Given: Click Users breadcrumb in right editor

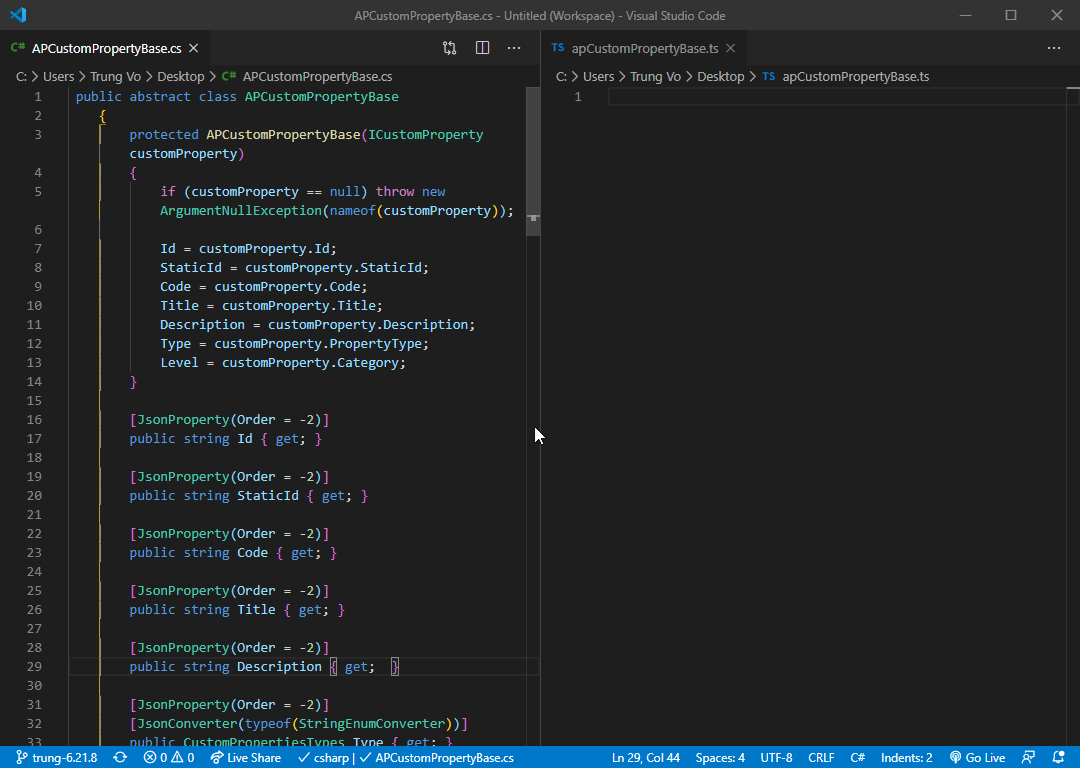Looking at the screenshot, I should pos(599,76).
